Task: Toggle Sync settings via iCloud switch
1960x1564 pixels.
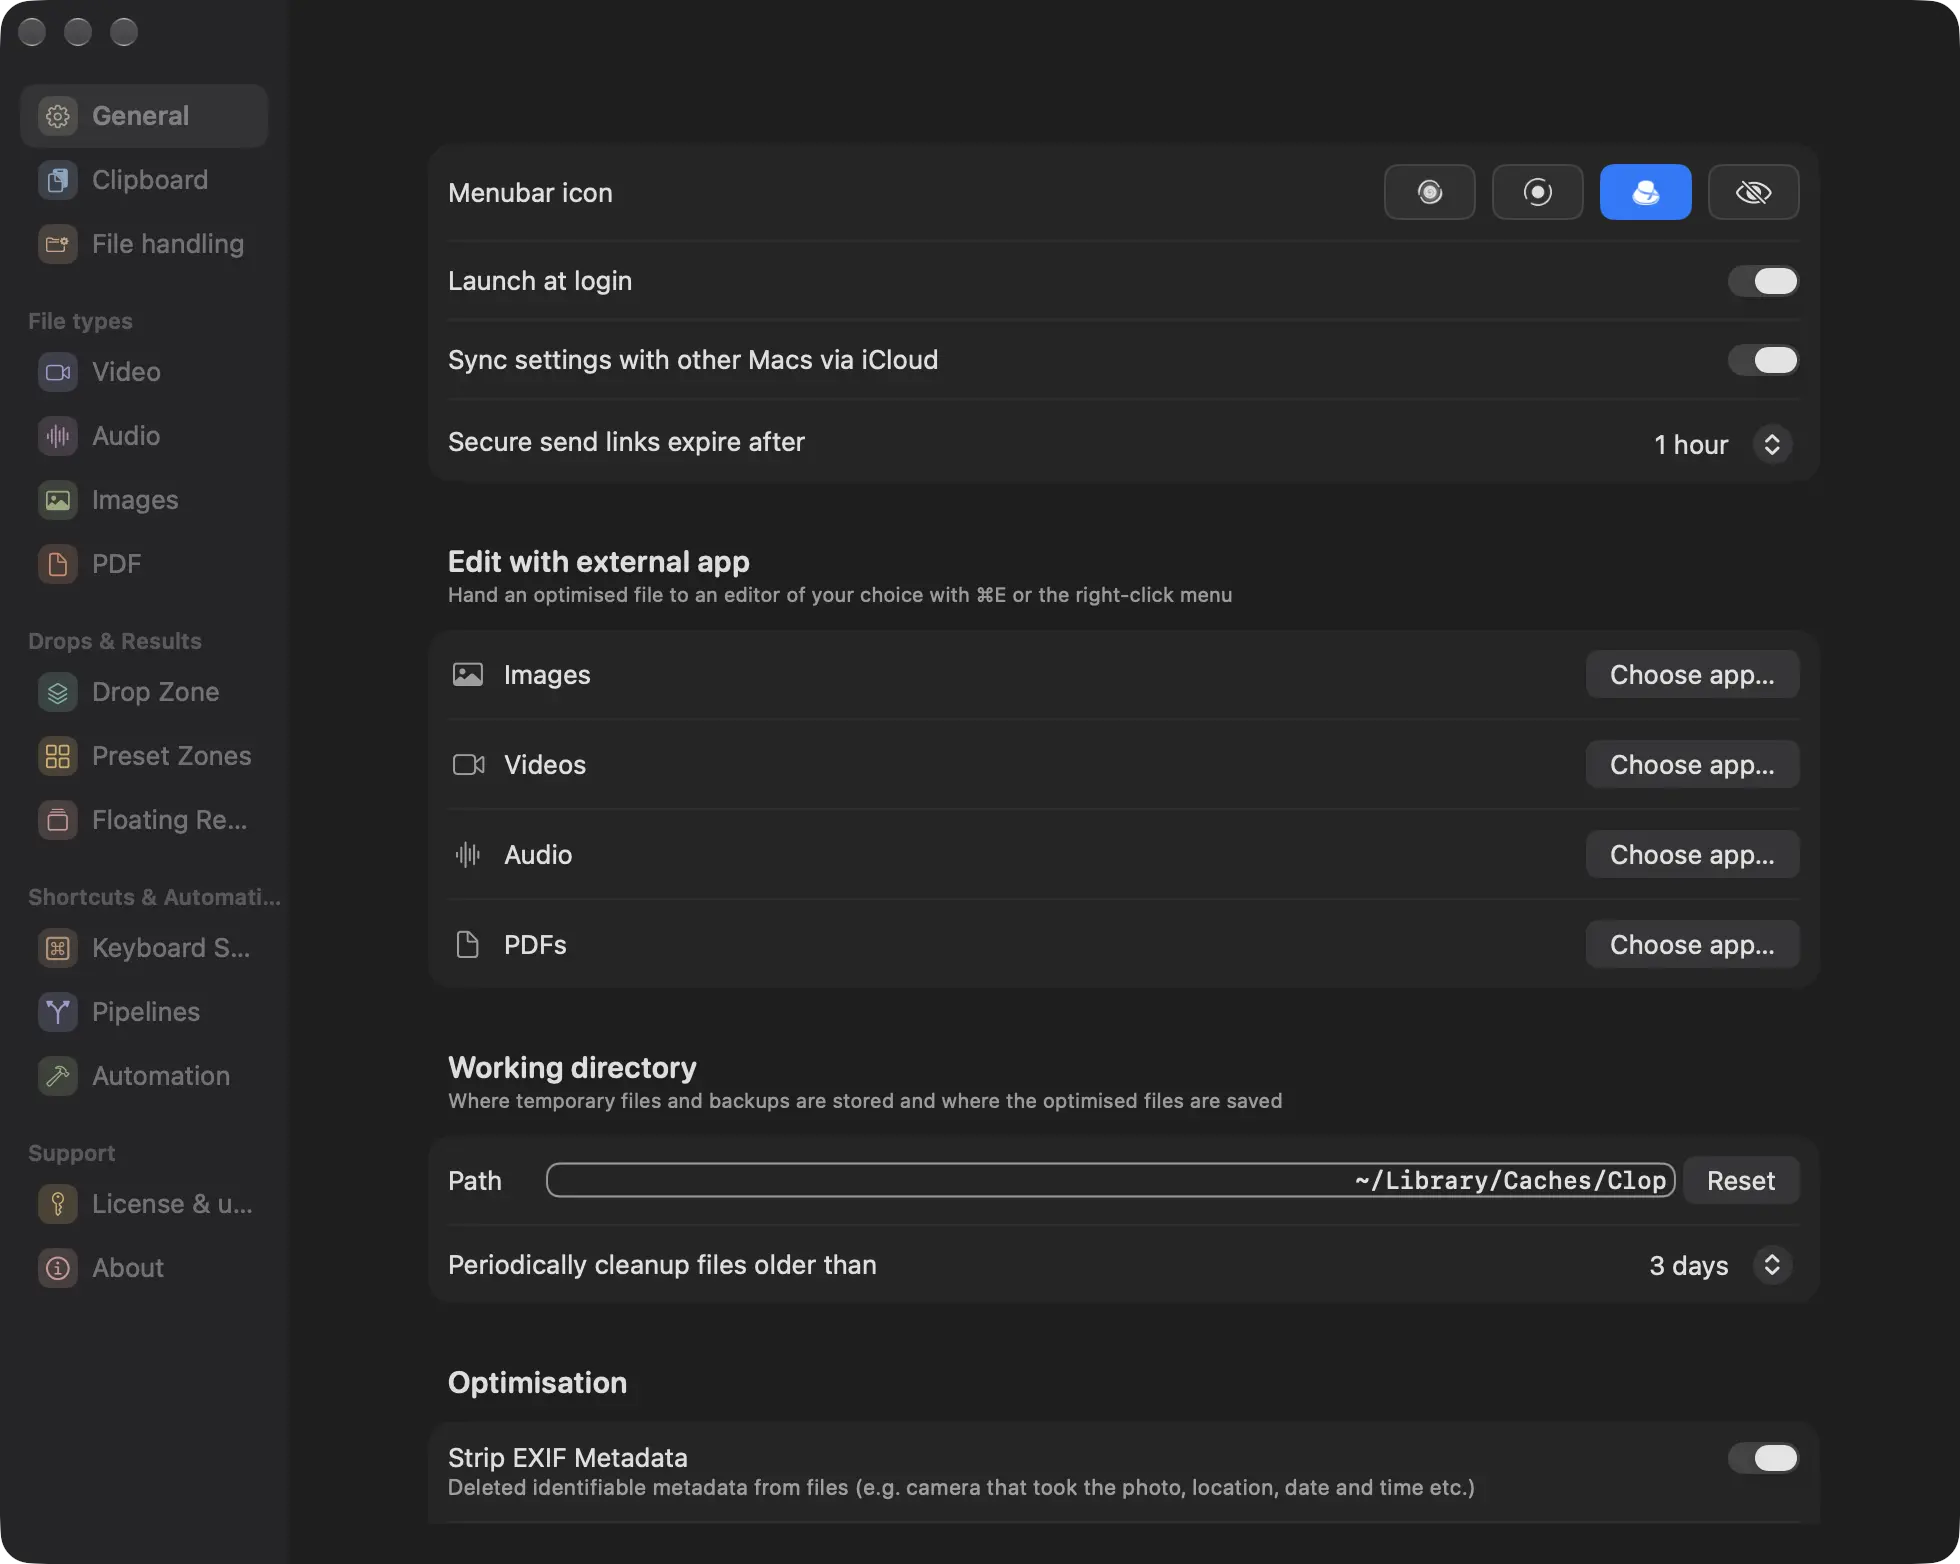Action: pyautogui.click(x=1764, y=360)
